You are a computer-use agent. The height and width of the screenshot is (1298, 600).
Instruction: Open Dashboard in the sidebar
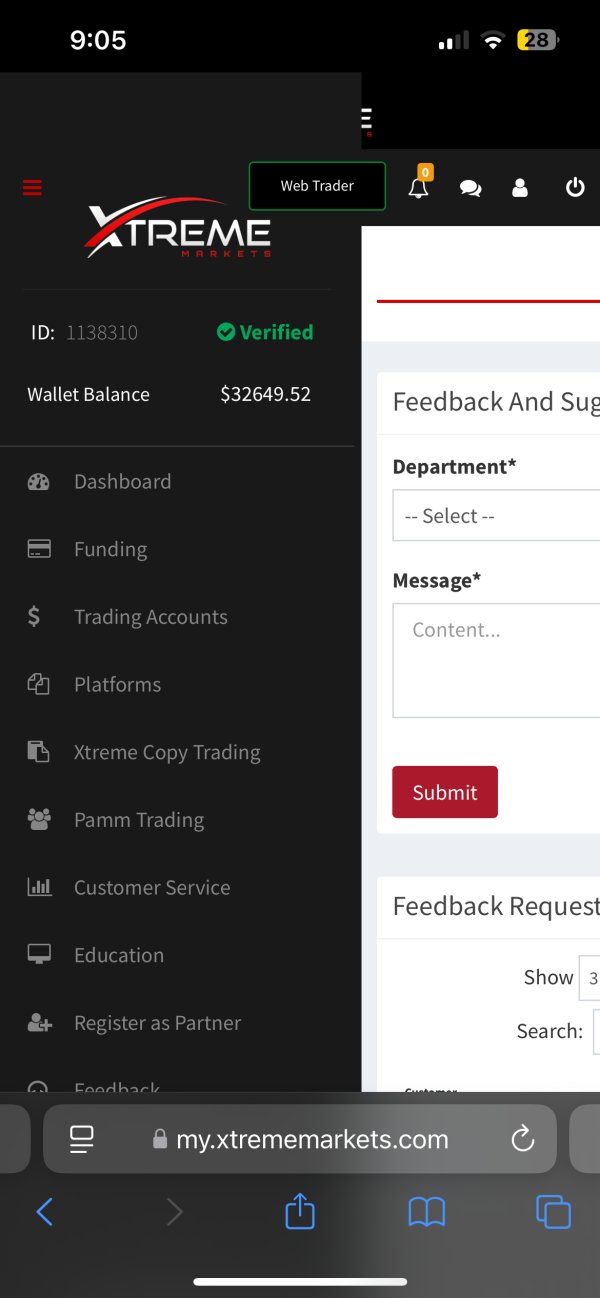click(x=122, y=482)
